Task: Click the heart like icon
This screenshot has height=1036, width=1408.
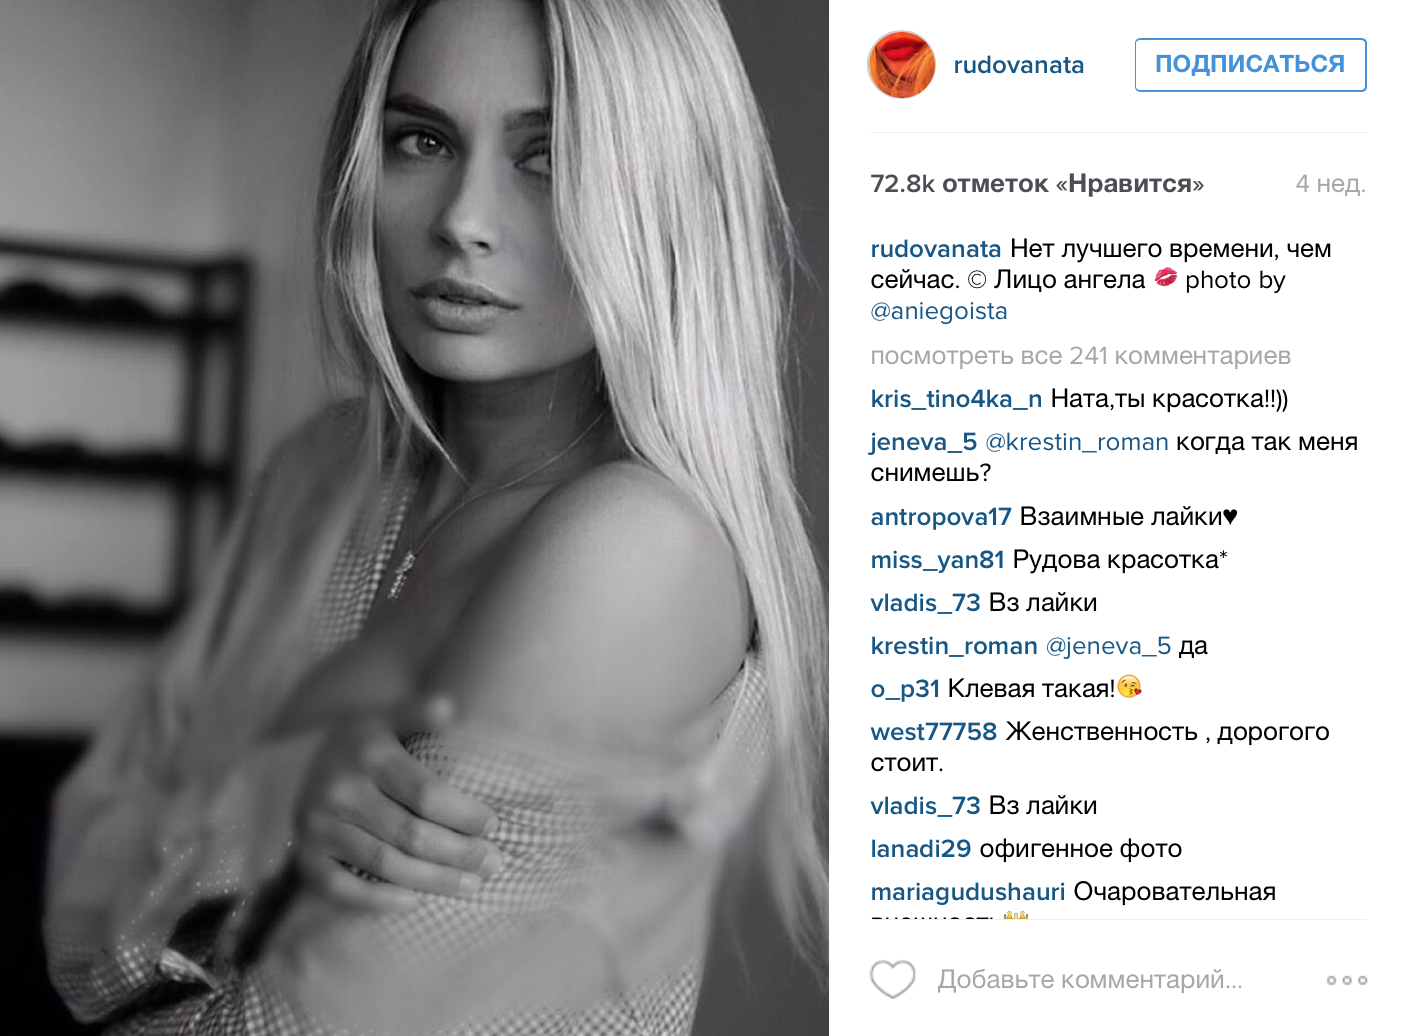Action: [x=892, y=979]
